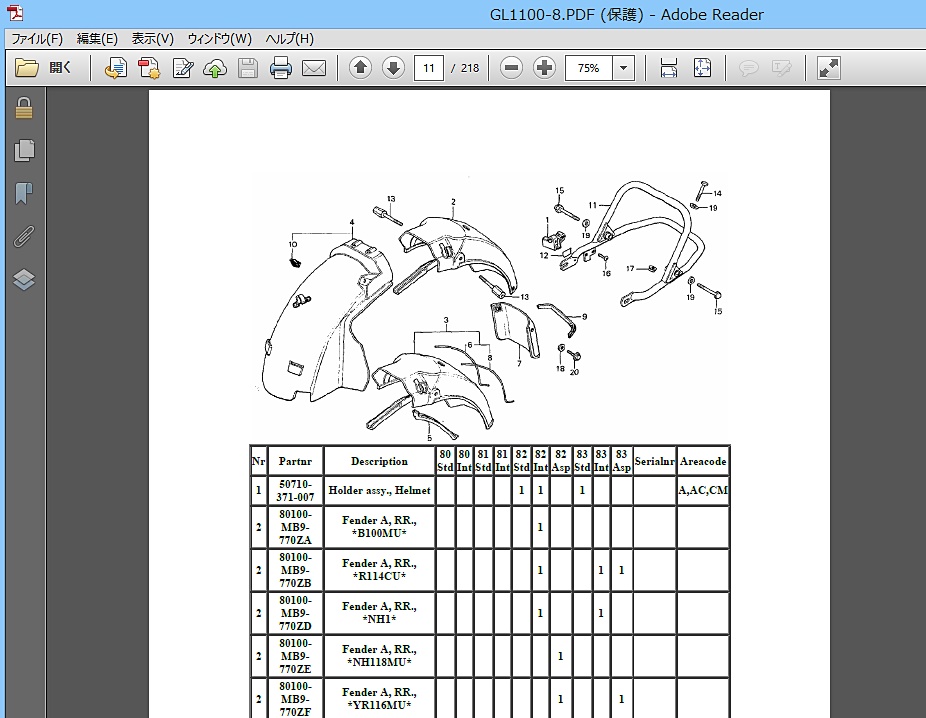This screenshot has width=926, height=718.
Task: Open the layers panel in sidebar
Action: (24, 280)
